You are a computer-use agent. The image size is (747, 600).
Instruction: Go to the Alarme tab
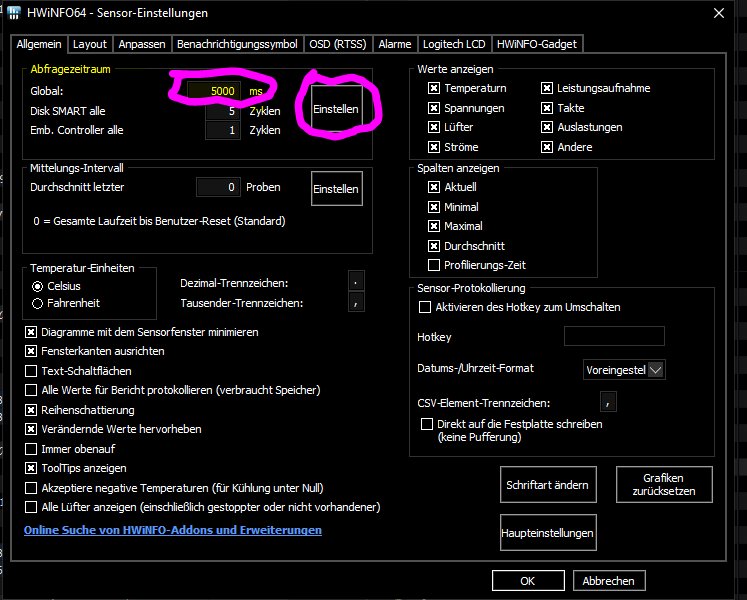[395, 44]
